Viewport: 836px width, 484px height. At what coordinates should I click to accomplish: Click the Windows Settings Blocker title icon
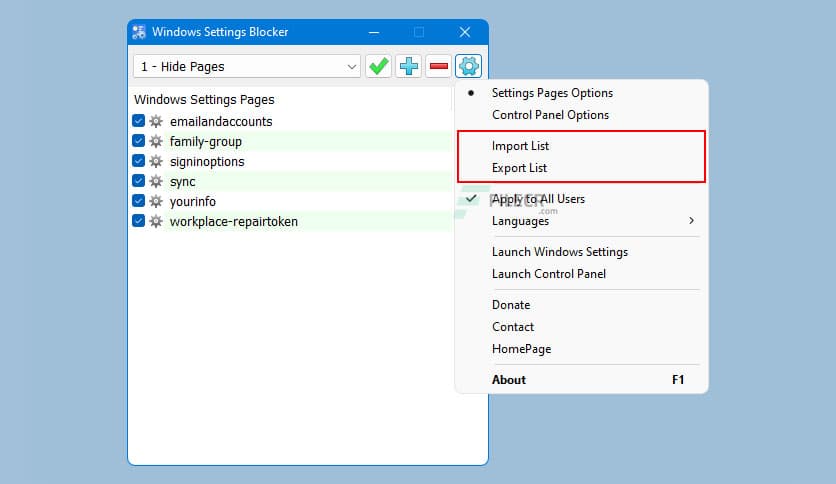139,32
